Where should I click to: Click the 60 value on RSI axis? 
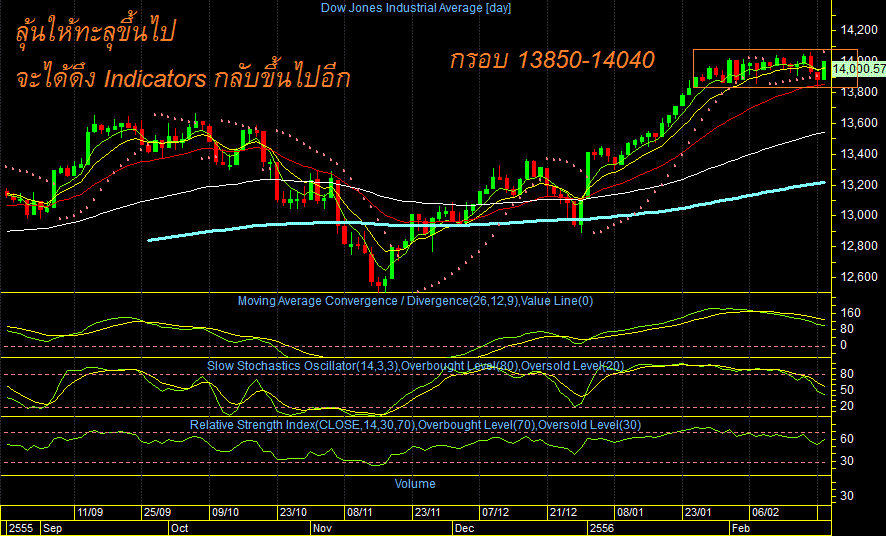[846, 439]
